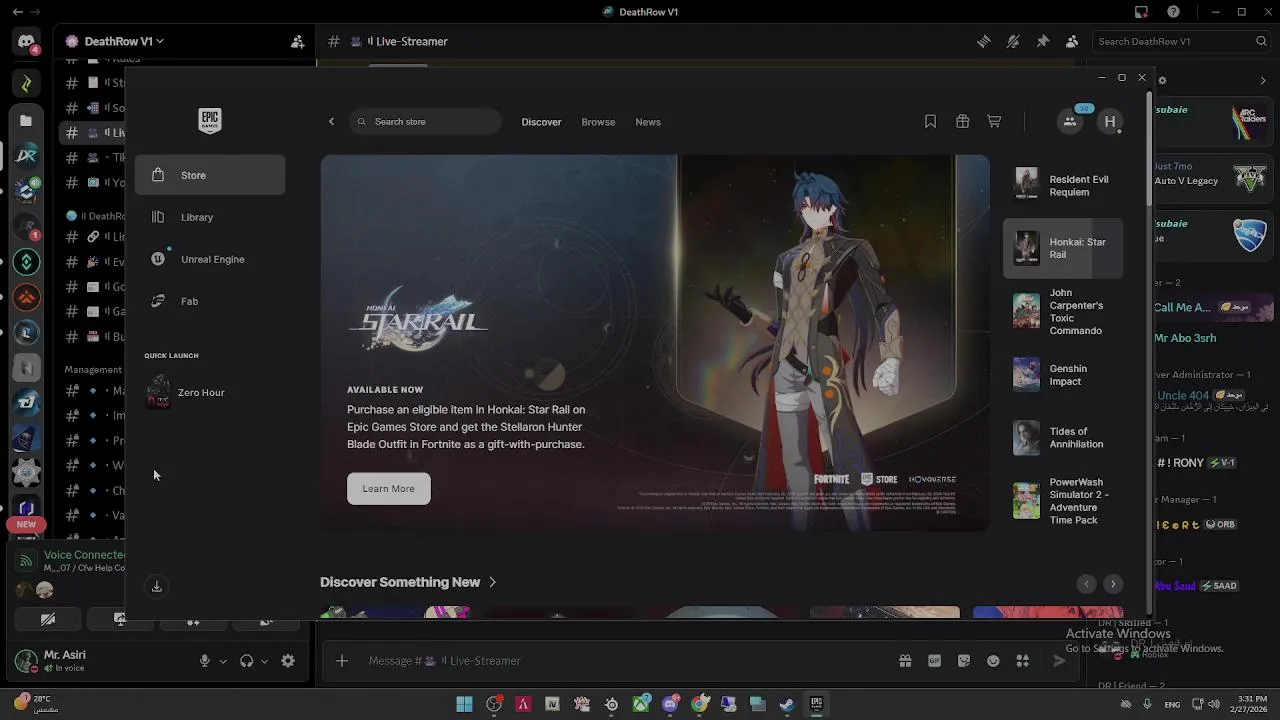Select Honkai: Star Rail in carousel list
Image resolution: width=1280 pixels, height=720 pixels.
pyautogui.click(x=1063, y=248)
